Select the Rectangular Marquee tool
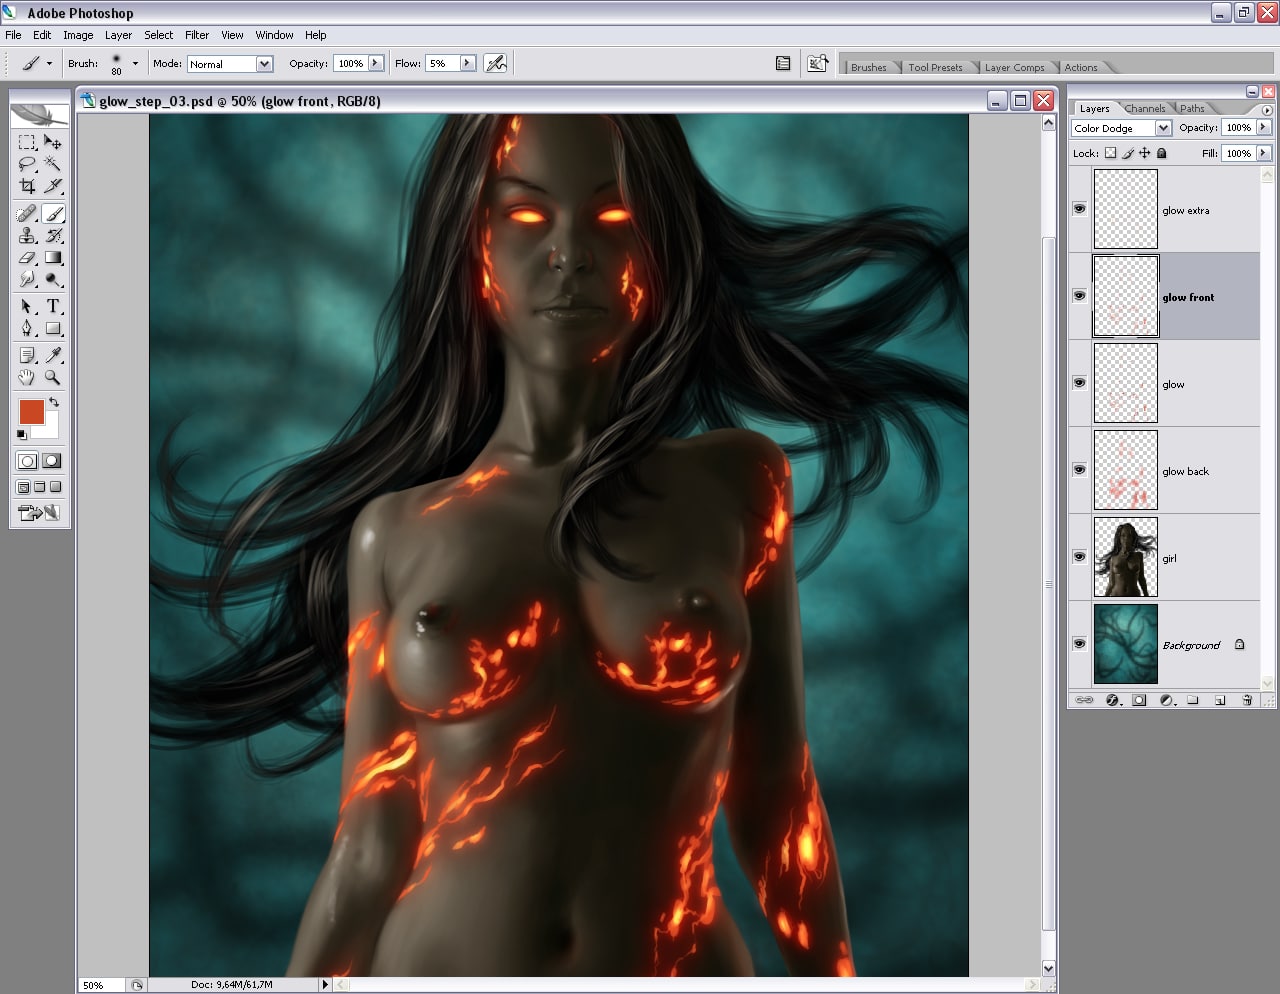Image resolution: width=1280 pixels, height=994 pixels. [27, 142]
